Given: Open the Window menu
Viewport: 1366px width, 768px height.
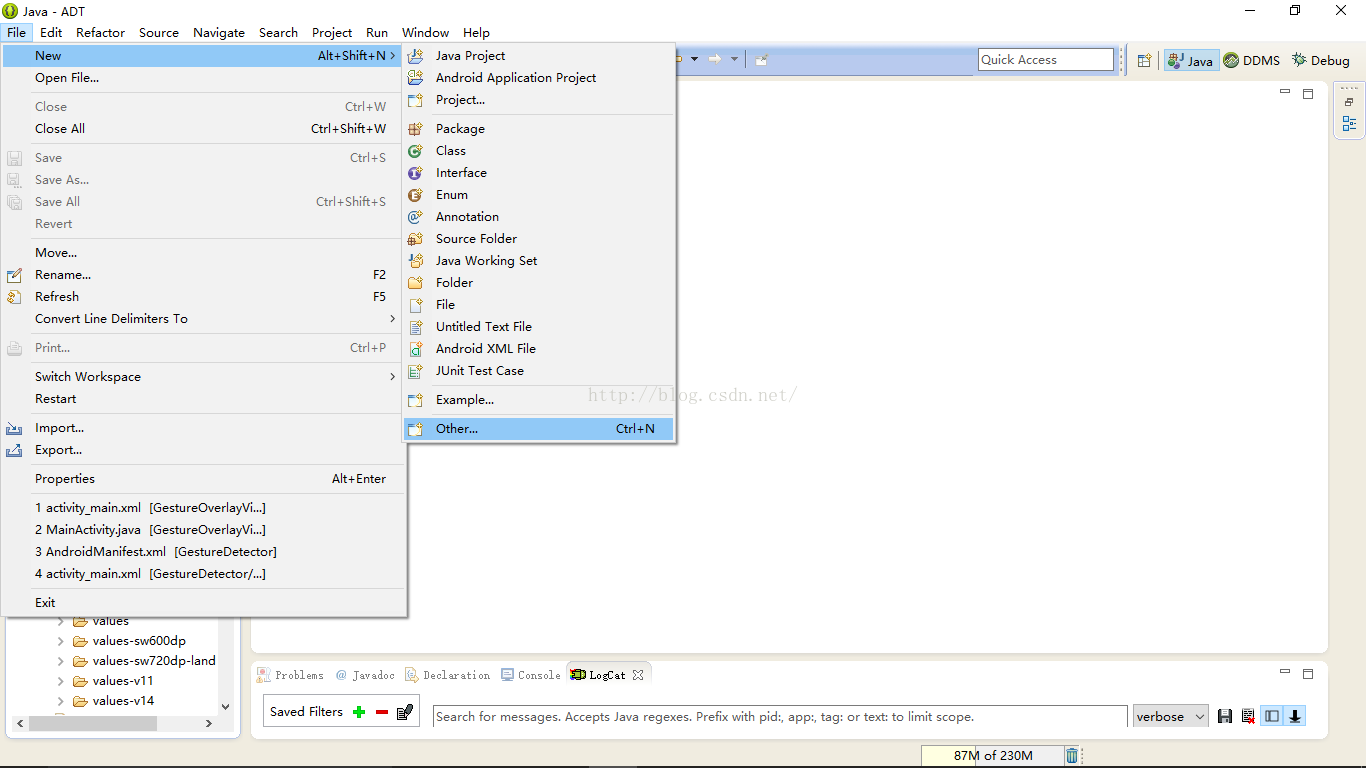Looking at the screenshot, I should 425,32.
